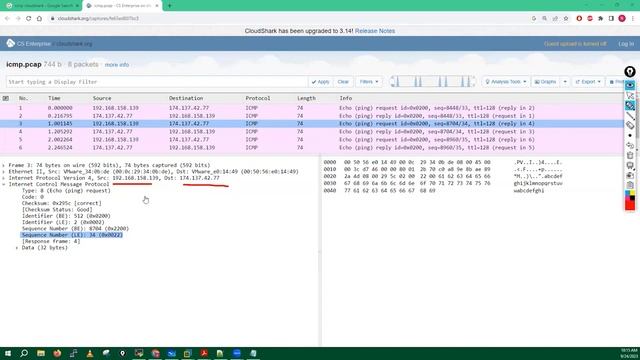Select the arrow pointer annotation tool
Screen dimensions: 640x360
[630, 96]
